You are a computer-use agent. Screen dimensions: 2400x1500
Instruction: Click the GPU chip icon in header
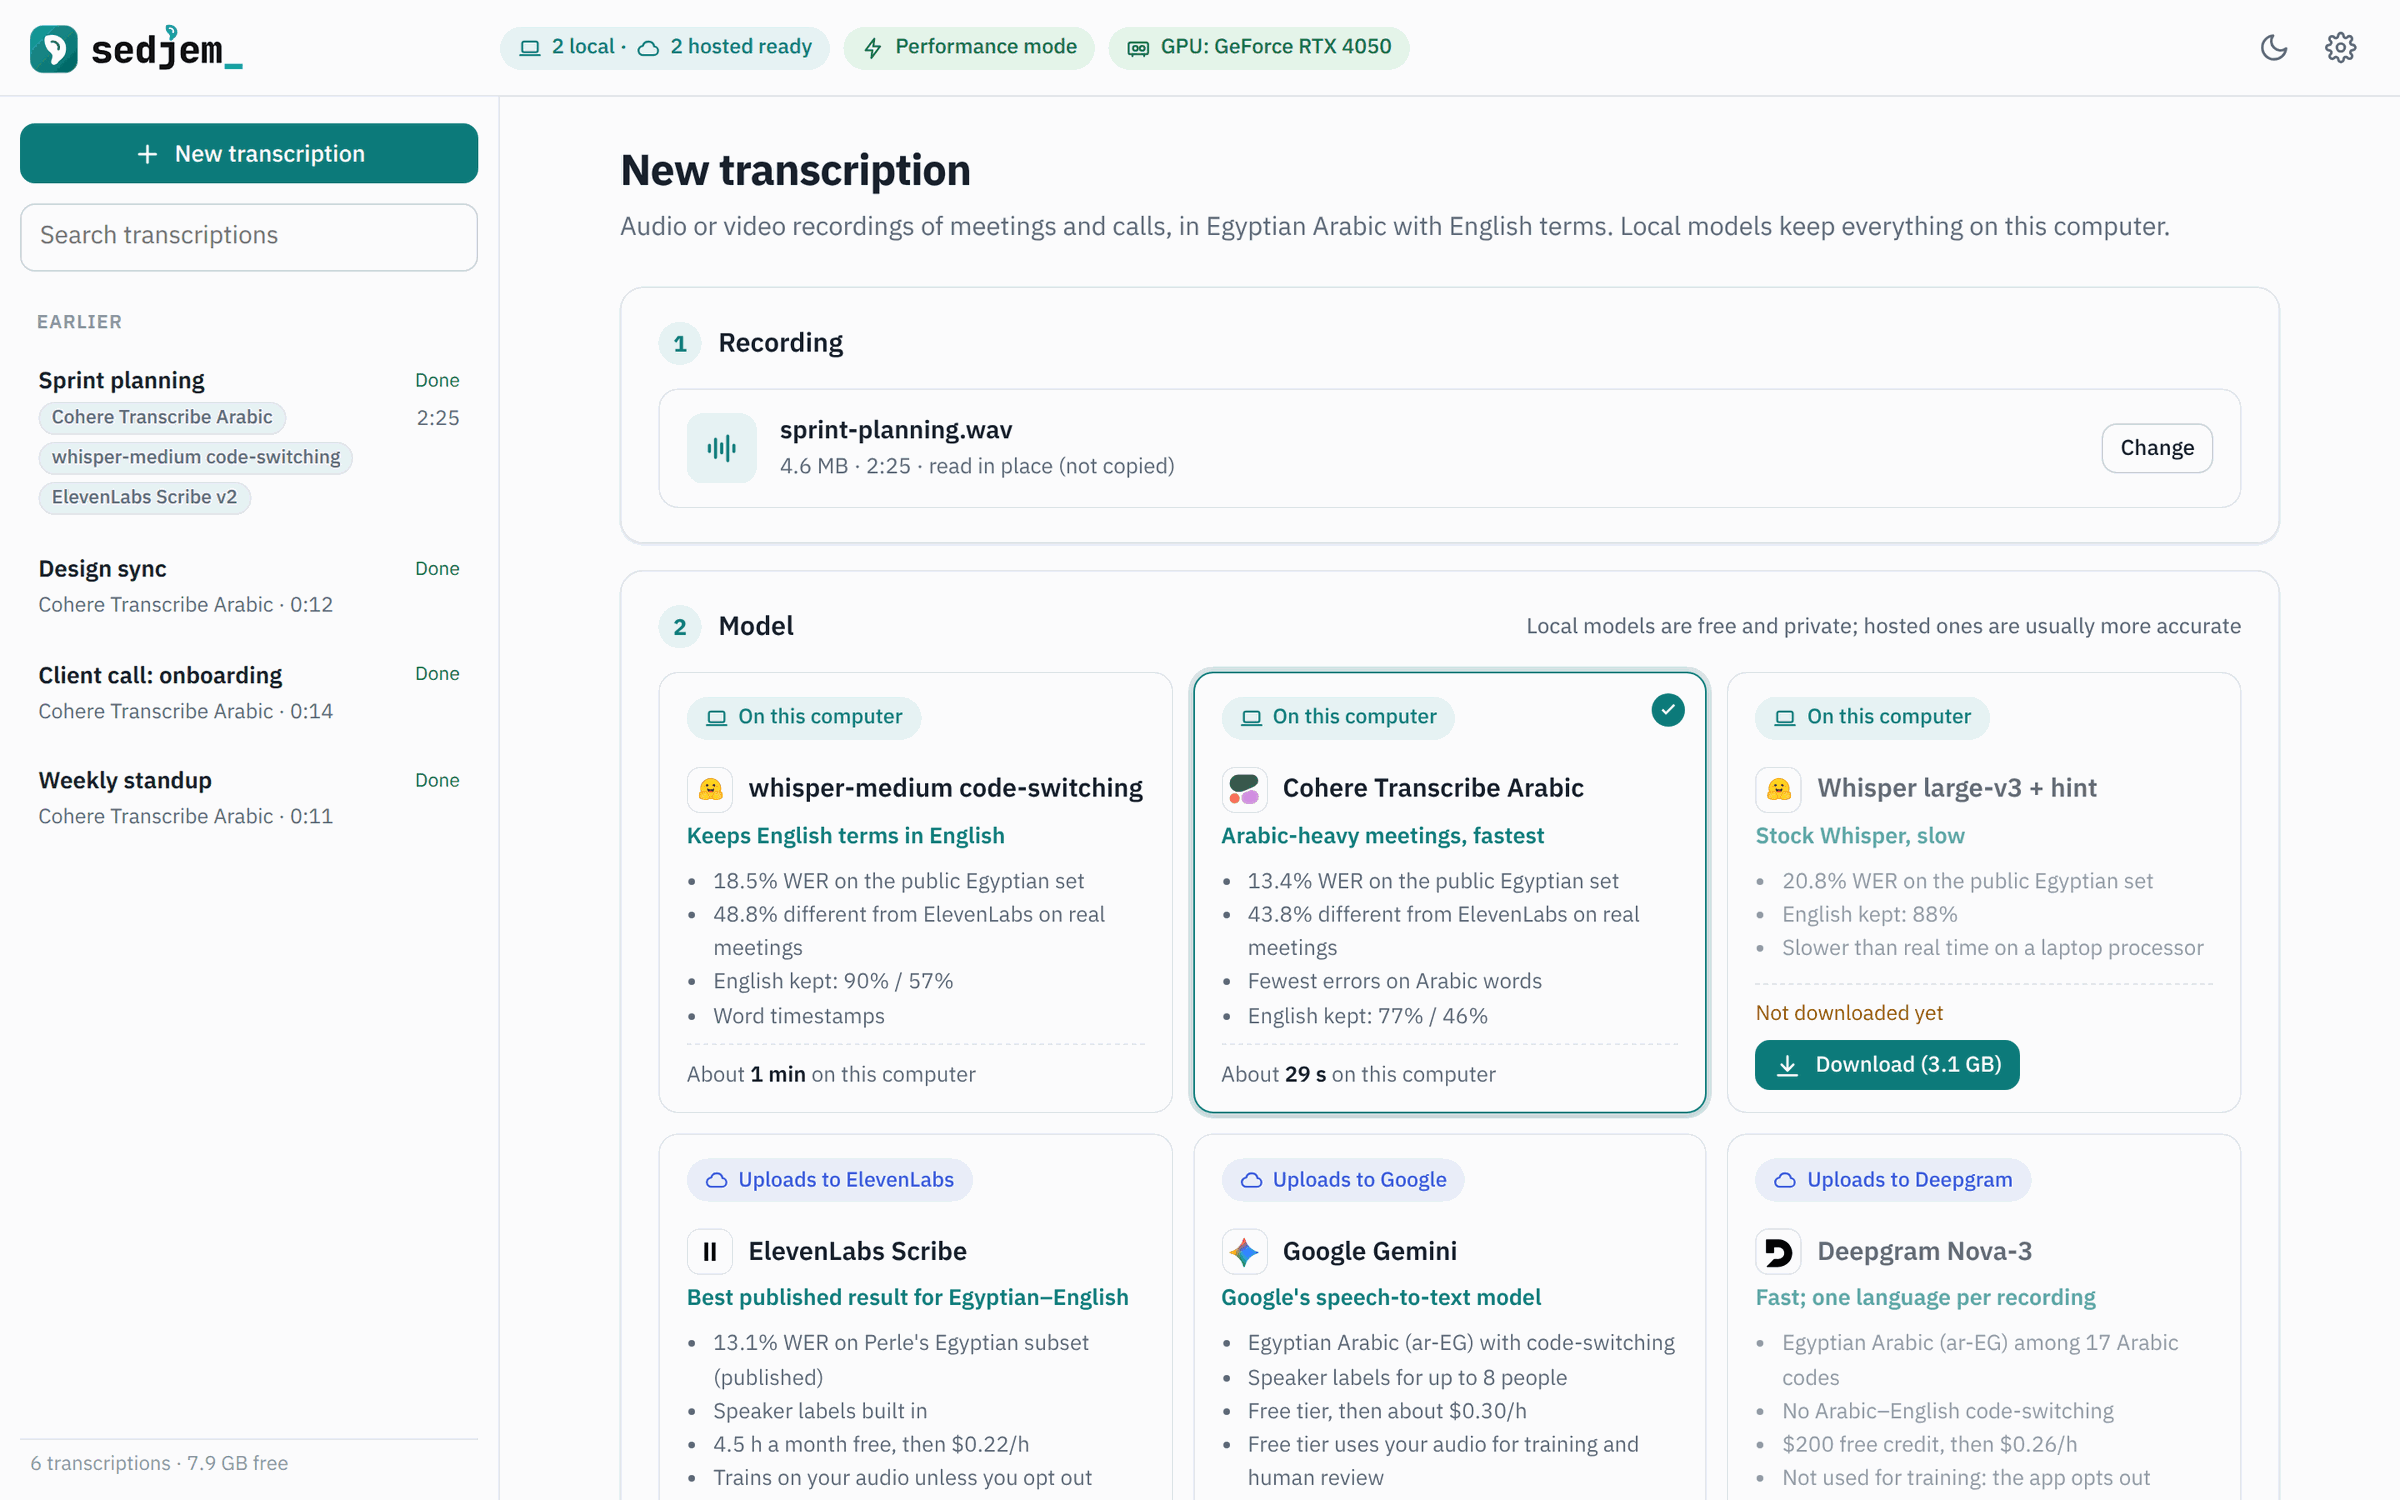tap(1138, 48)
